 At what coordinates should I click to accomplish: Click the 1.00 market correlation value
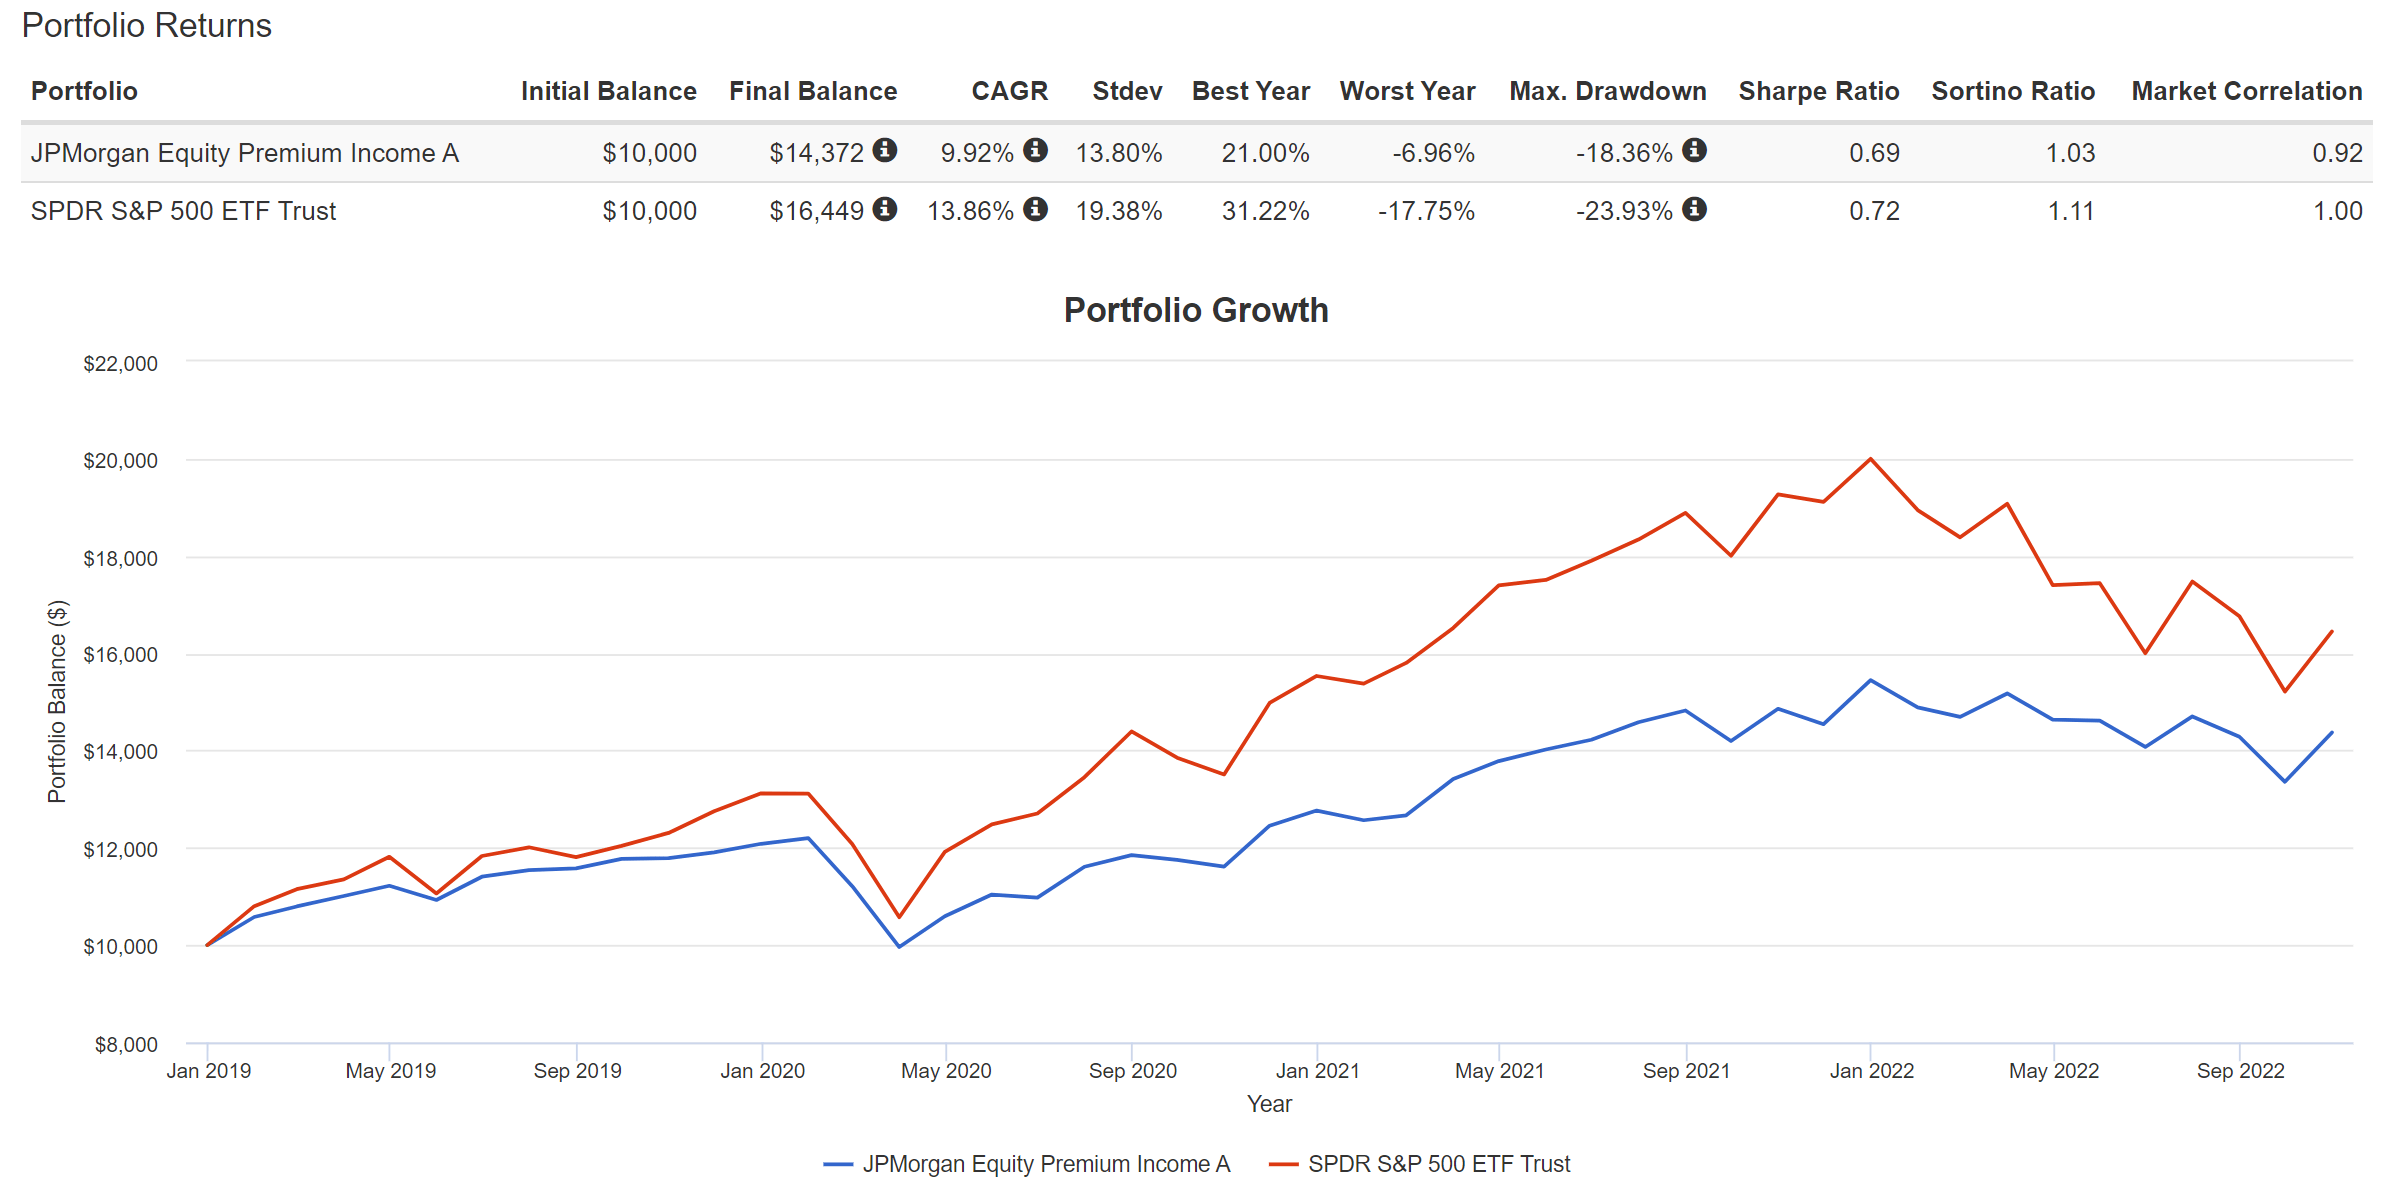pos(2337,211)
